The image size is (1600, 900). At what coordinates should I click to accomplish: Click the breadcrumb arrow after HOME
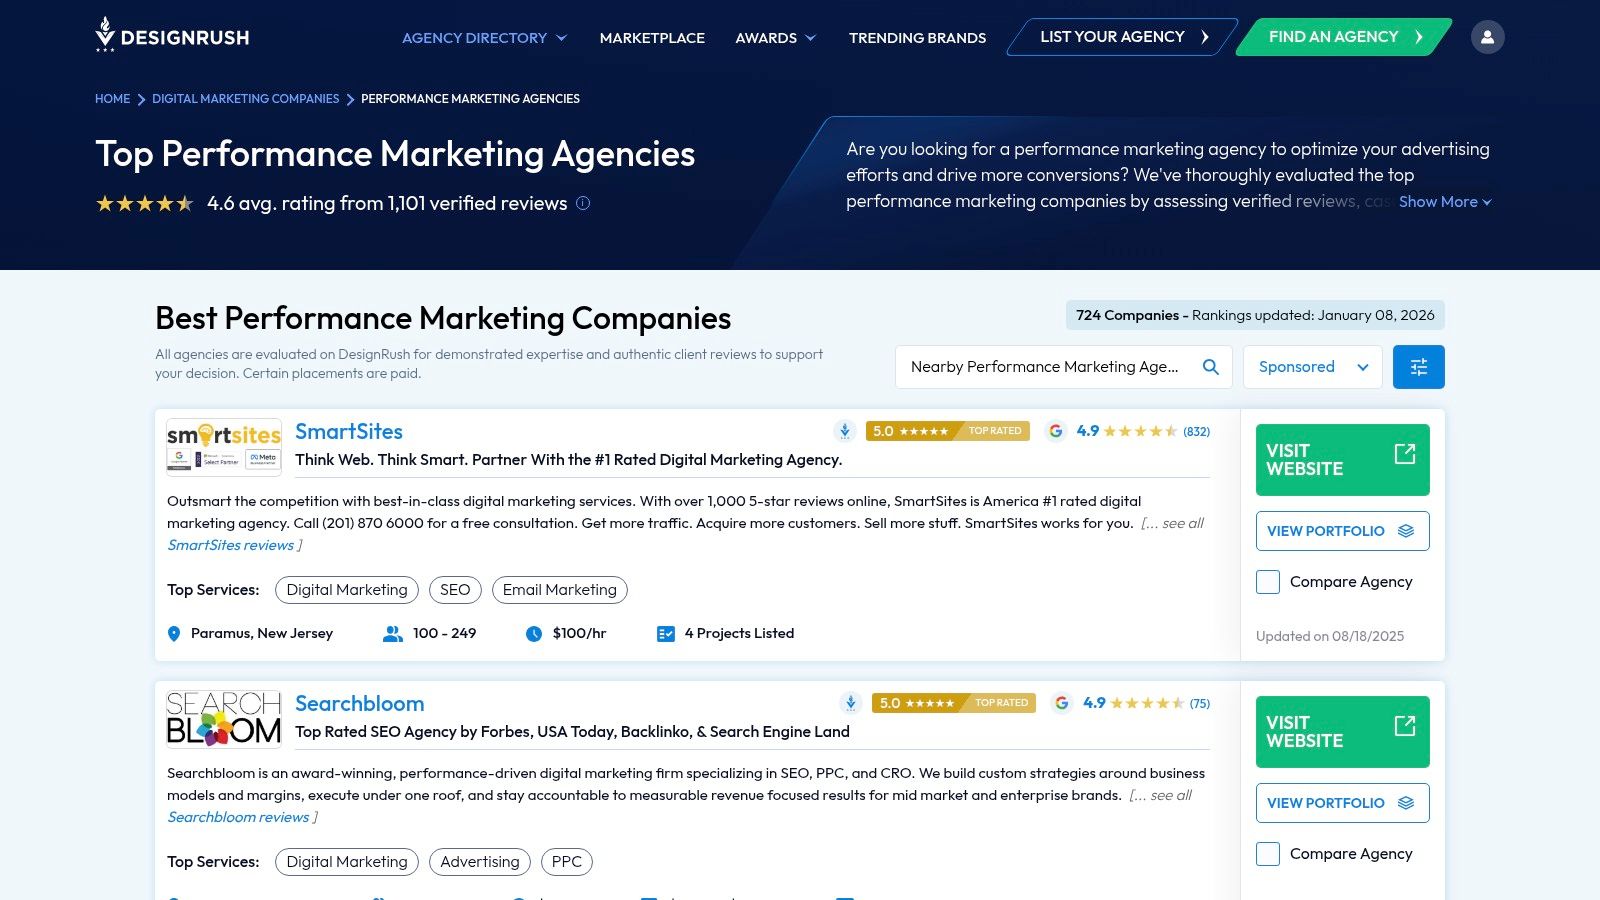coord(141,99)
